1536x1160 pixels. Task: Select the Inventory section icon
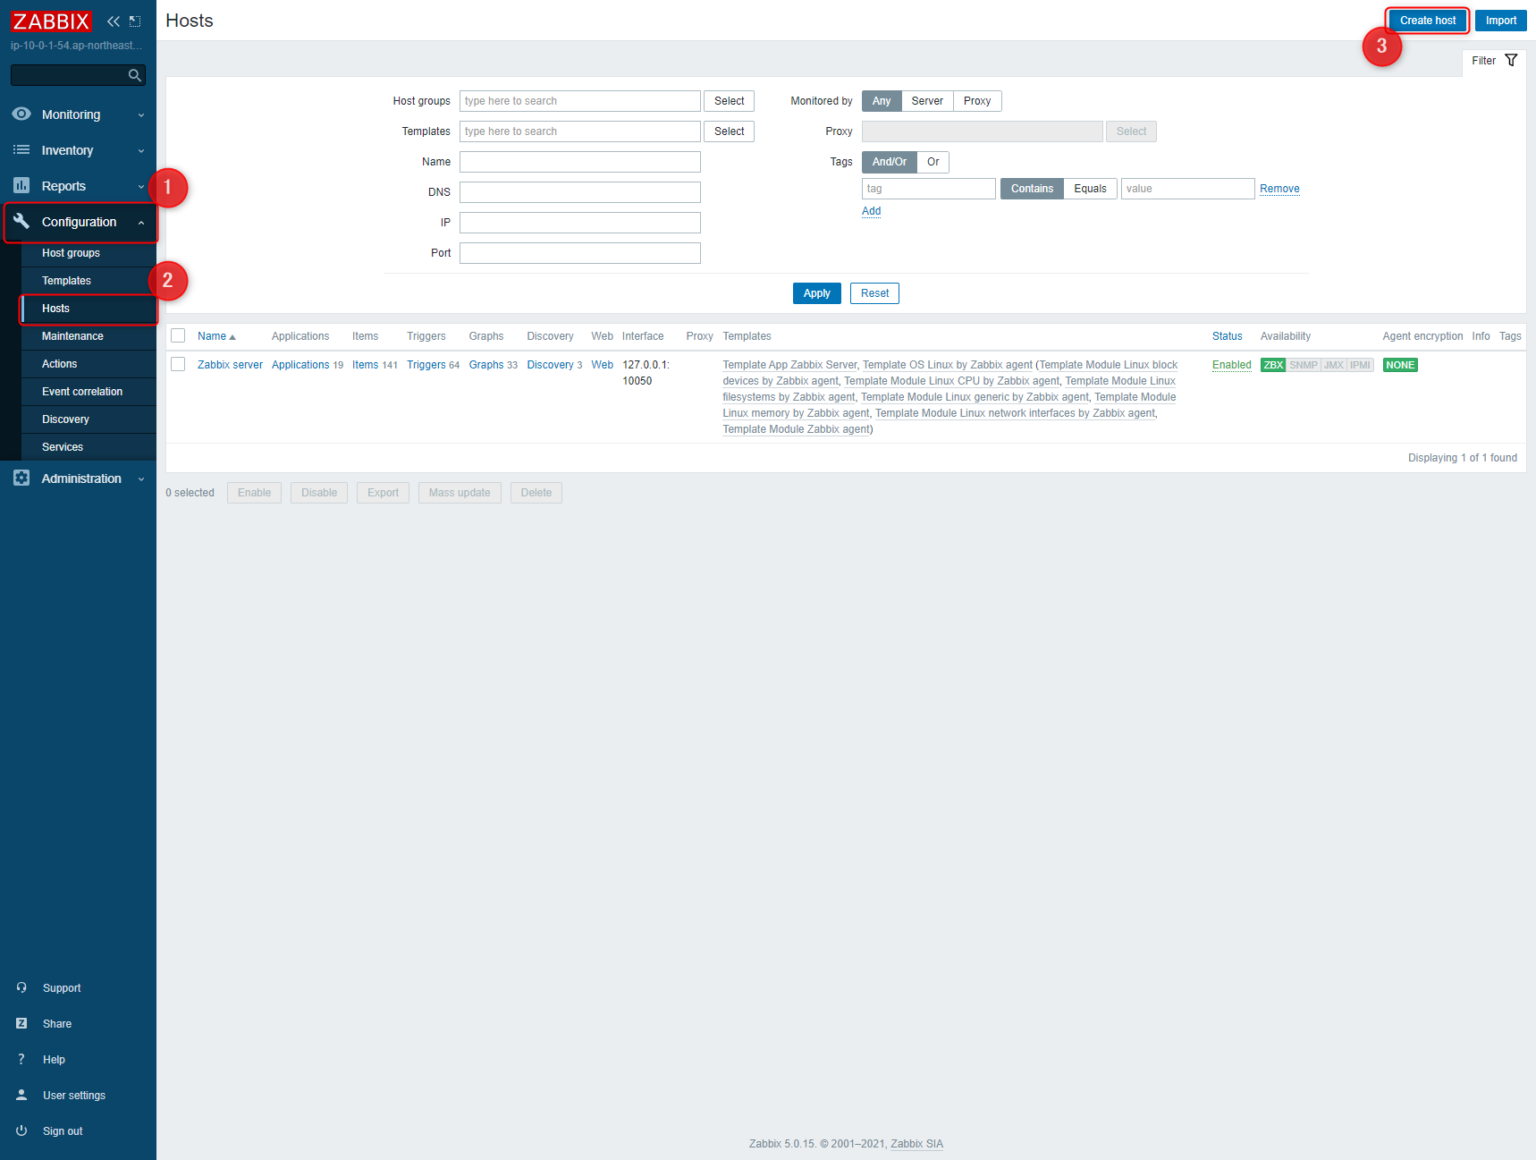coord(21,150)
